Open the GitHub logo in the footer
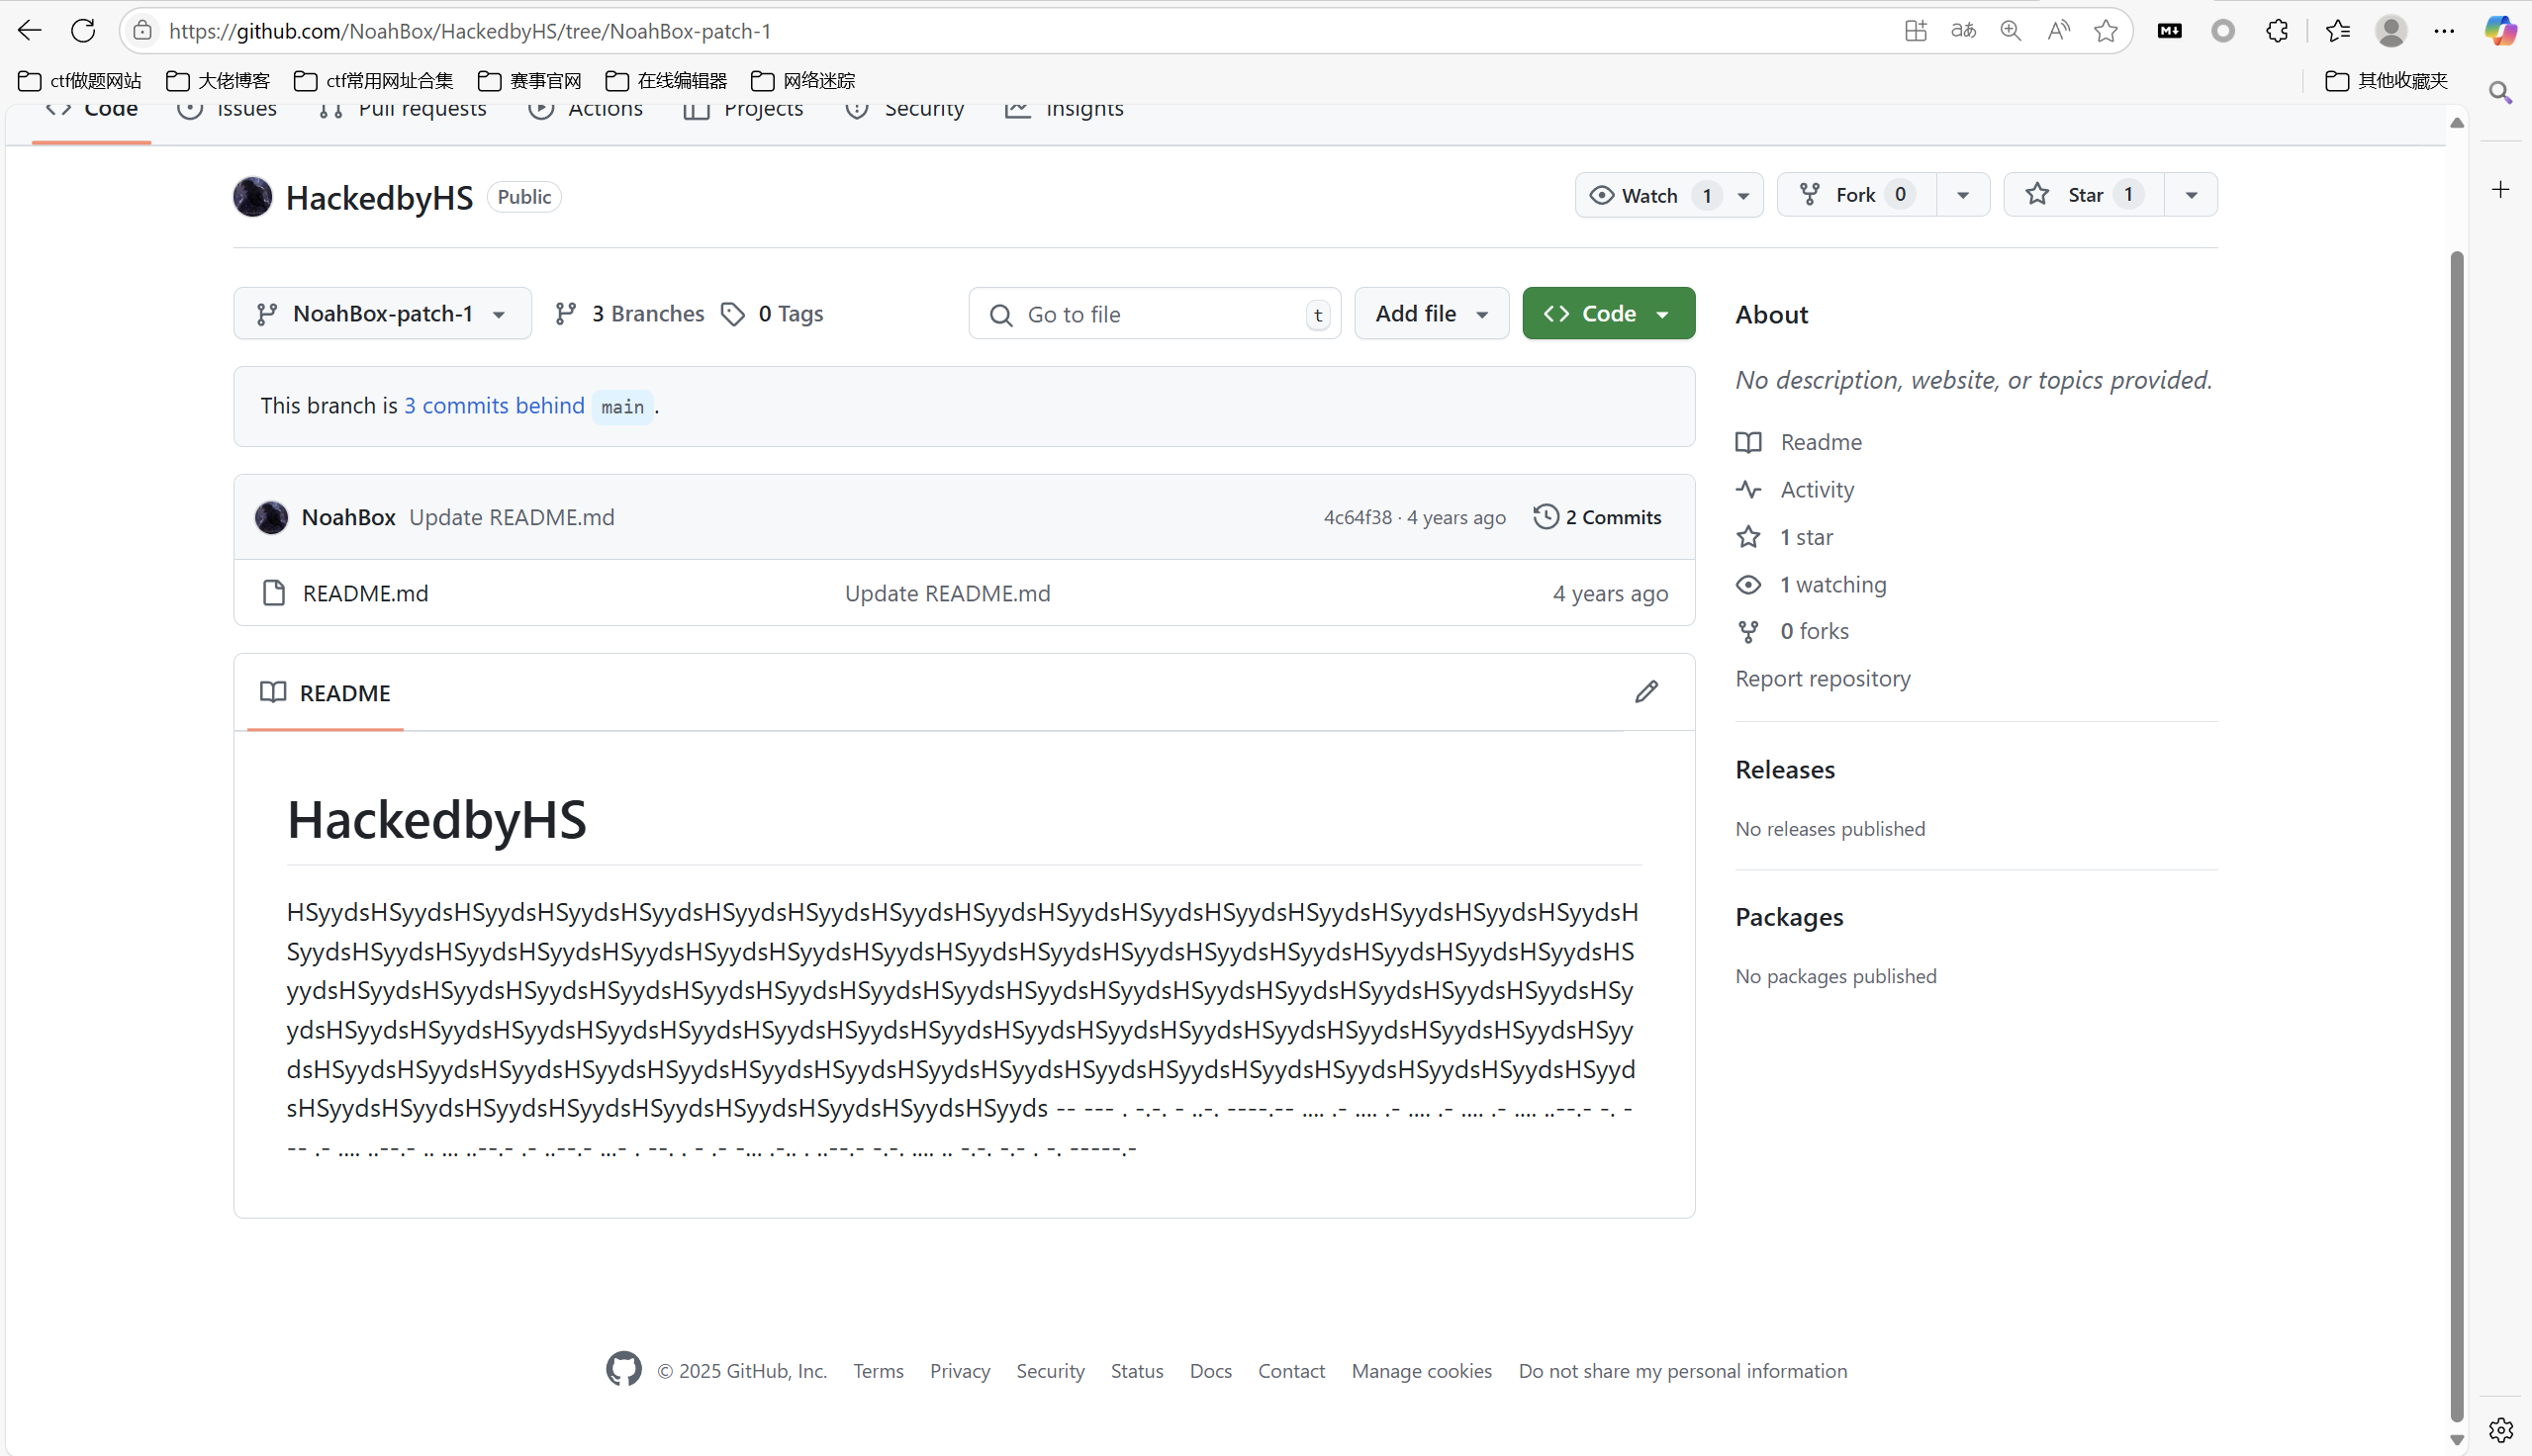The width and height of the screenshot is (2532, 1456). click(623, 1369)
